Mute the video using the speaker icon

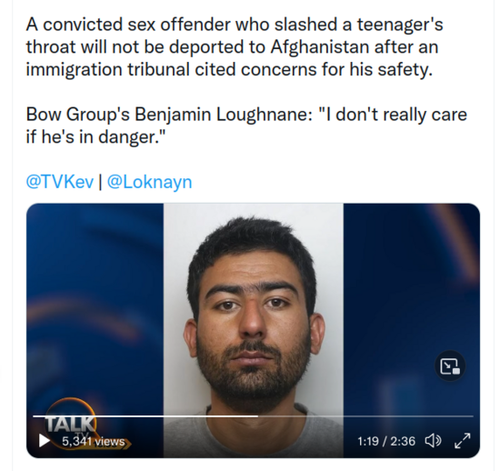pos(433,441)
